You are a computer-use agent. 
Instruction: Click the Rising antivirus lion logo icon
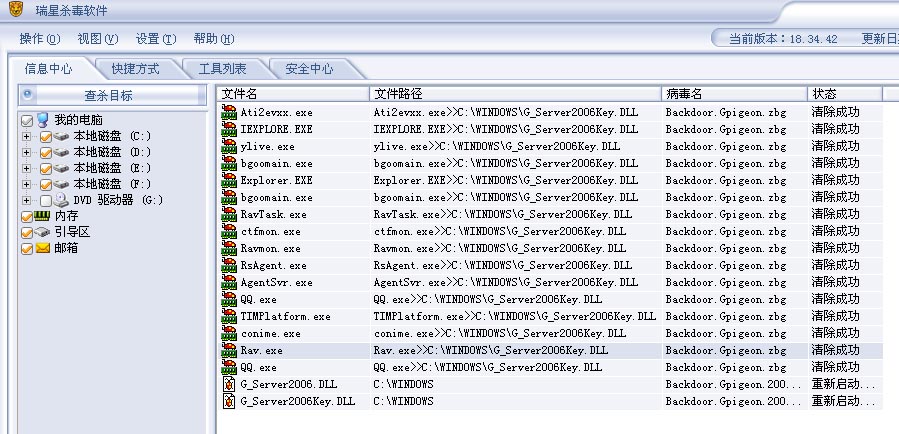coord(15,9)
